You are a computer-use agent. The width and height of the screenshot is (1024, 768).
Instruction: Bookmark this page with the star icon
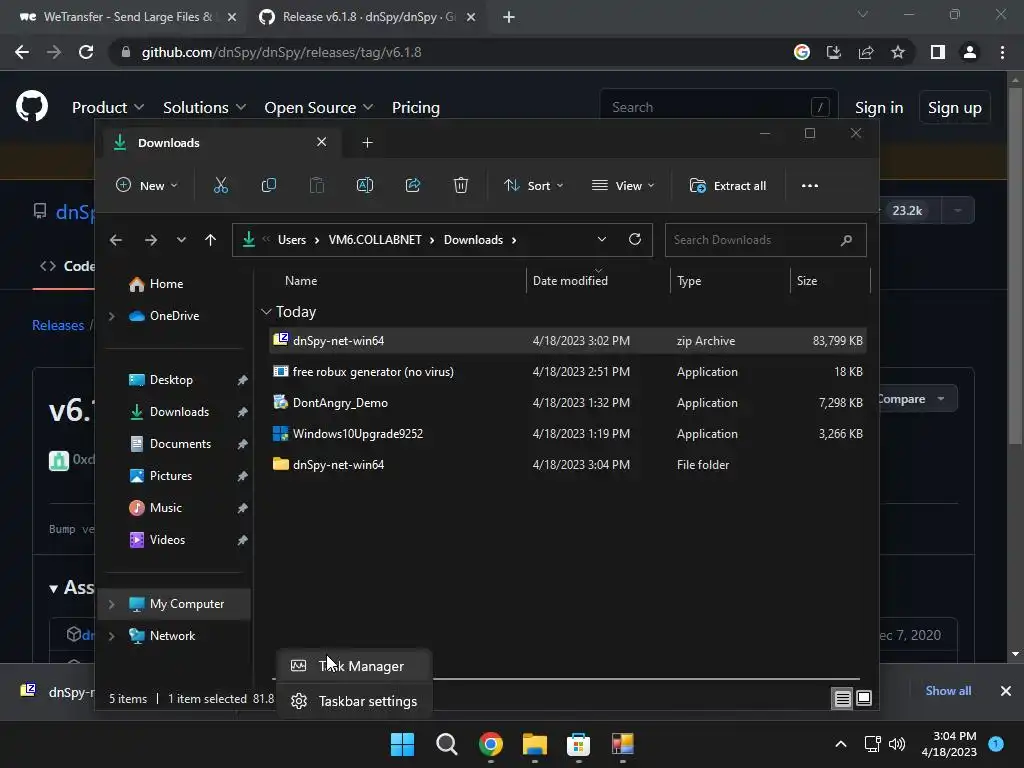[x=899, y=52]
